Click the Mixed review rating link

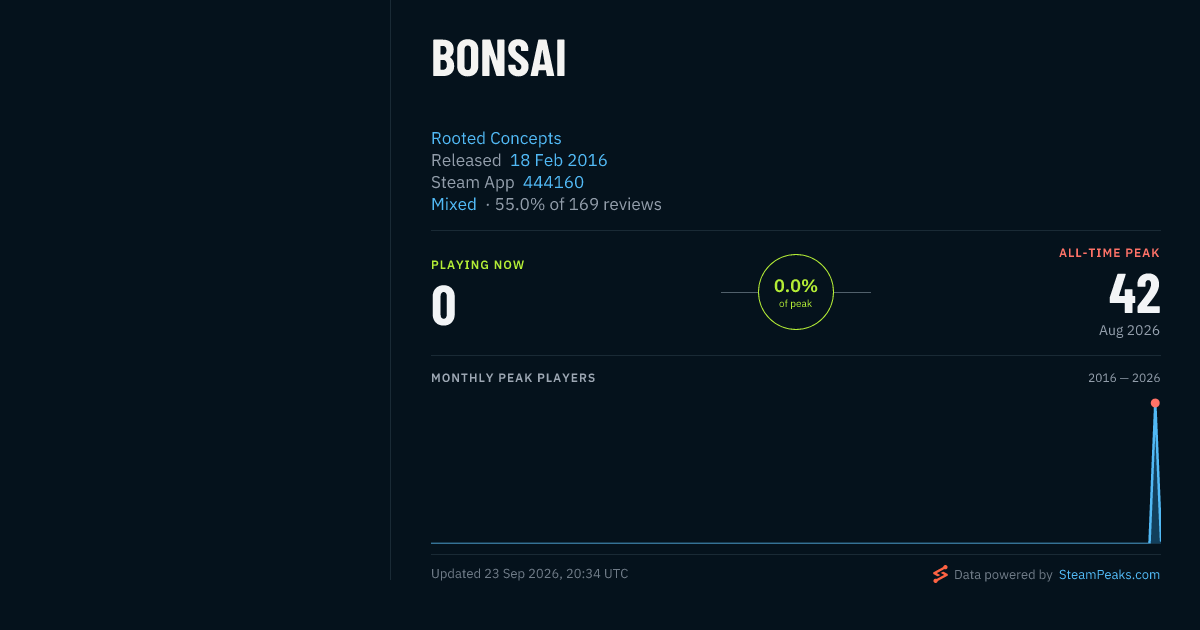click(453, 204)
